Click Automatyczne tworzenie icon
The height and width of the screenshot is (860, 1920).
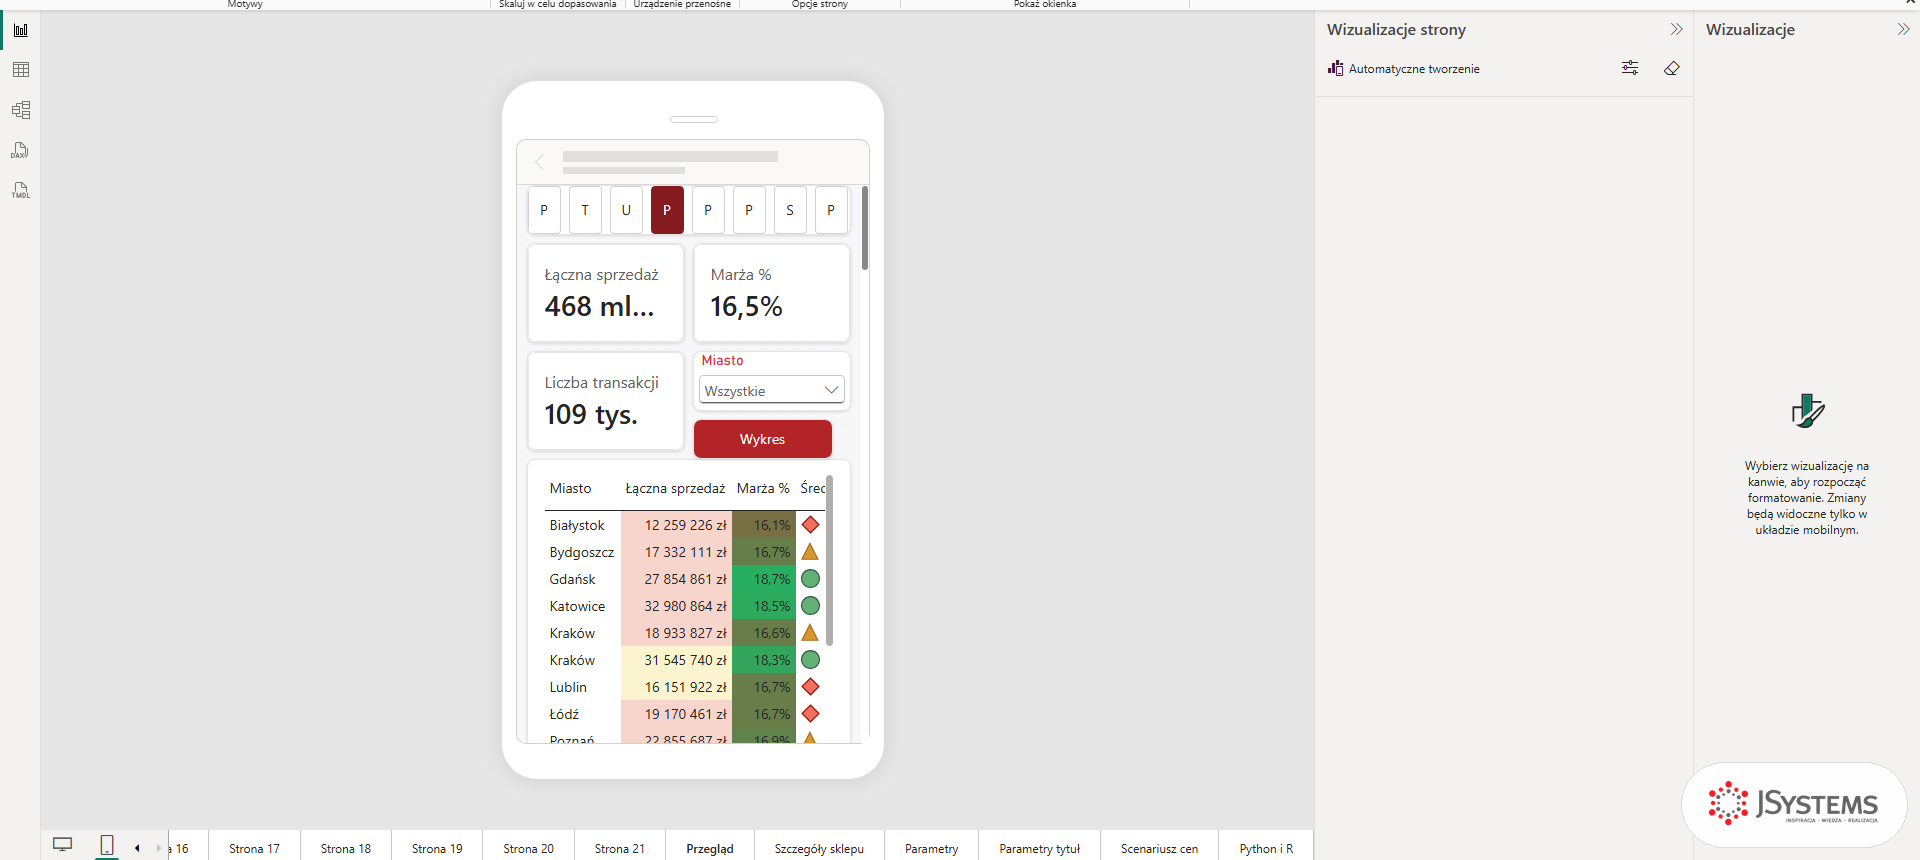point(1335,68)
